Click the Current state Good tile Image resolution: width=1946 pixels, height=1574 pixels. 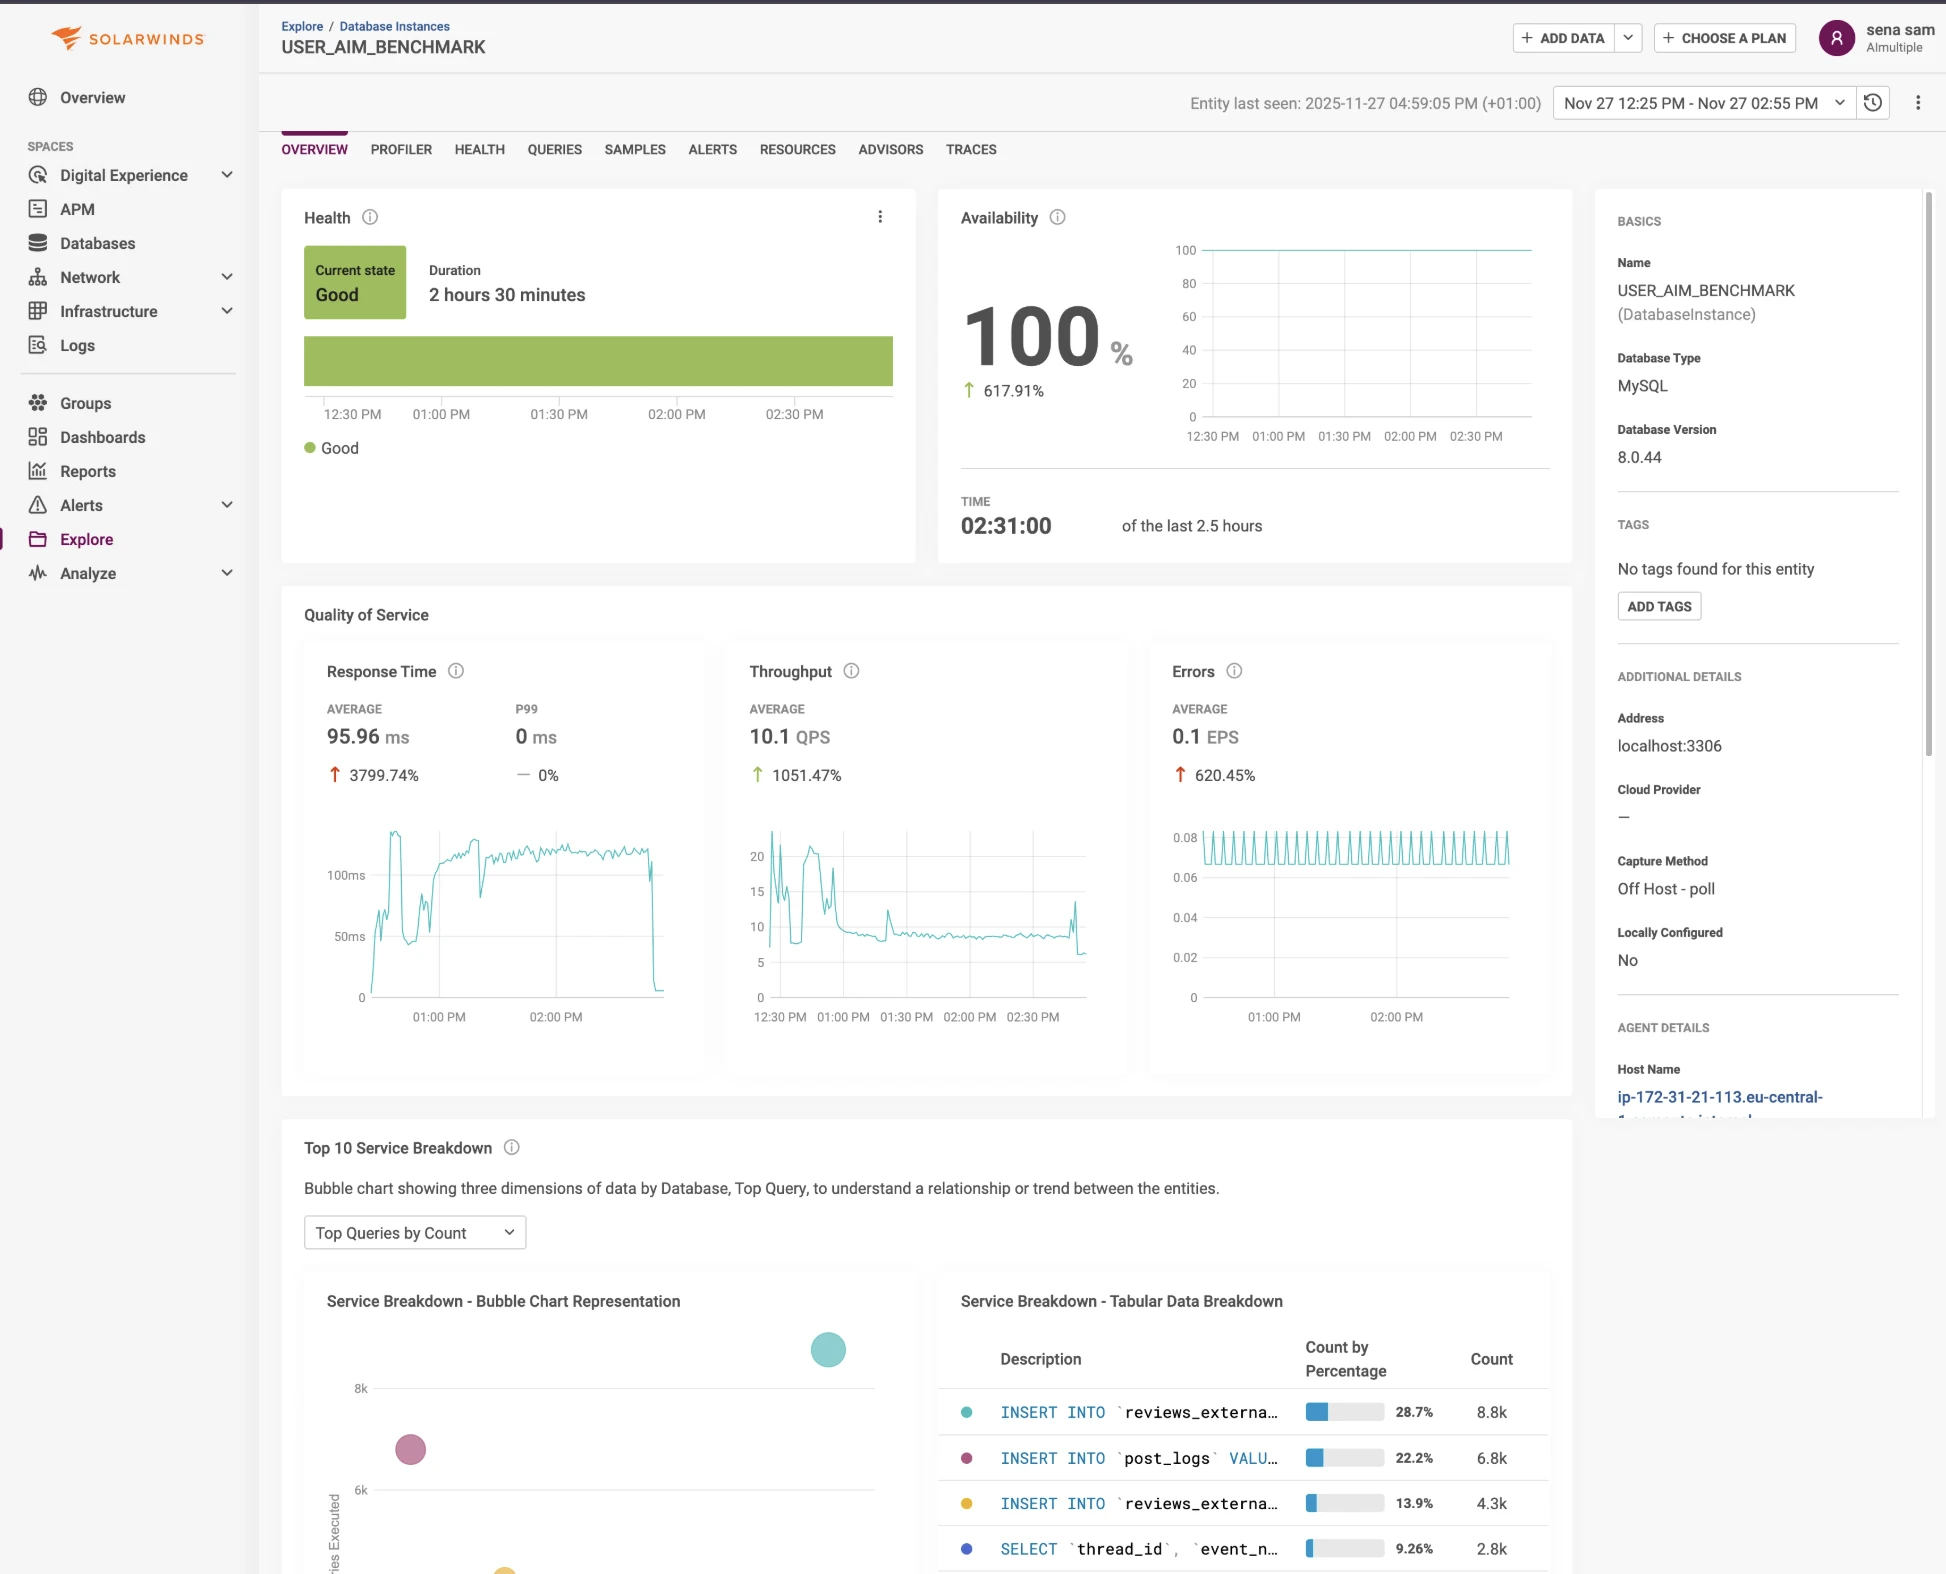[355, 283]
